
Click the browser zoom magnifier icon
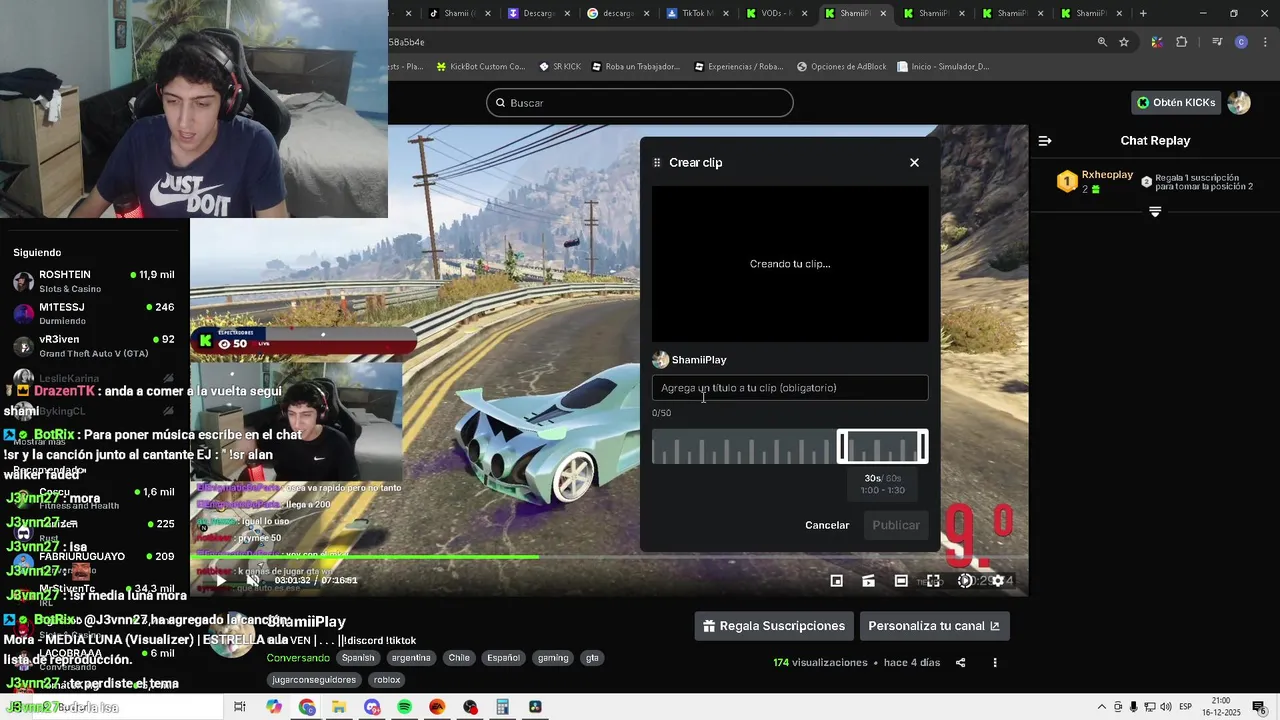(x=1102, y=42)
